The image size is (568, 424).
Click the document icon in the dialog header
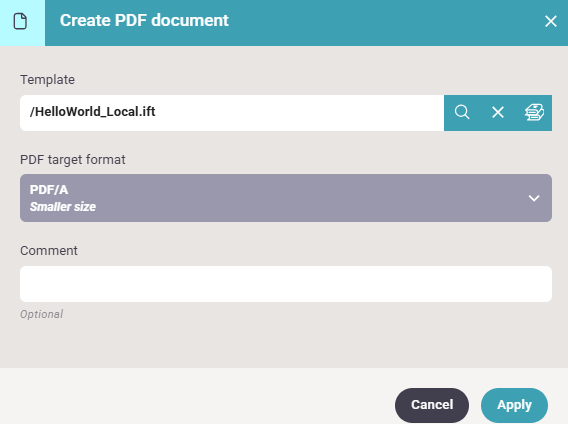pyautogui.click(x=20, y=21)
